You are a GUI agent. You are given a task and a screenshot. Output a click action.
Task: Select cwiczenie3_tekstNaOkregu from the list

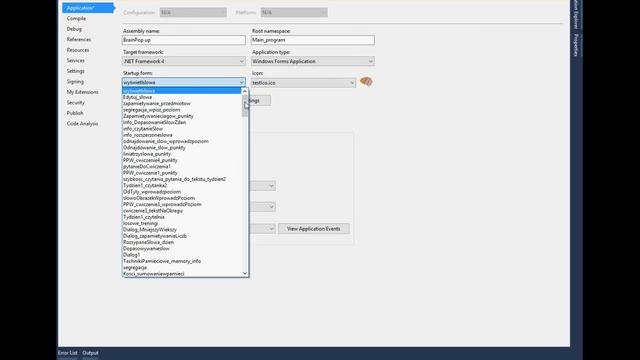click(182, 211)
